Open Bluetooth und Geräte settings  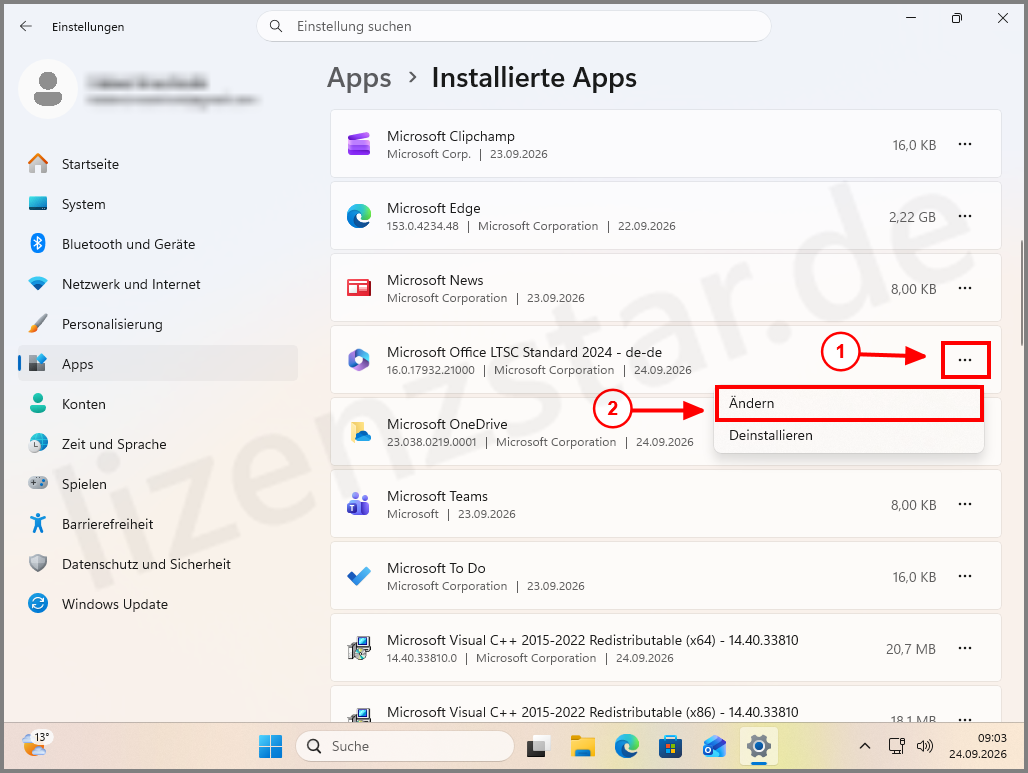tap(157, 244)
